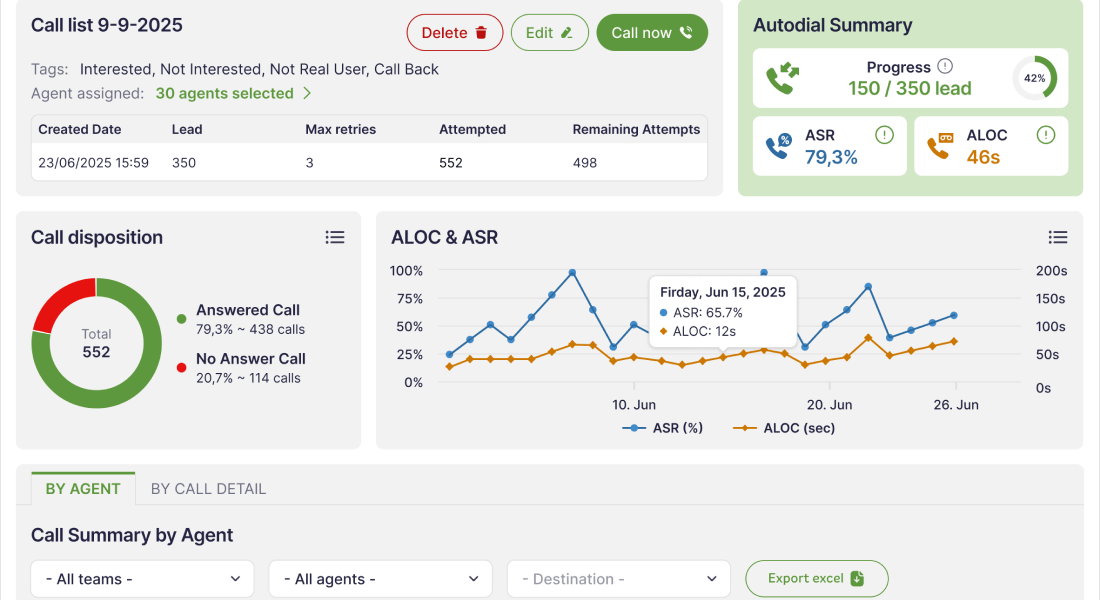The width and height of the screenshot is (1100, 600).
Task: Toggle Answered Call legend item
Action: [247, 311]
